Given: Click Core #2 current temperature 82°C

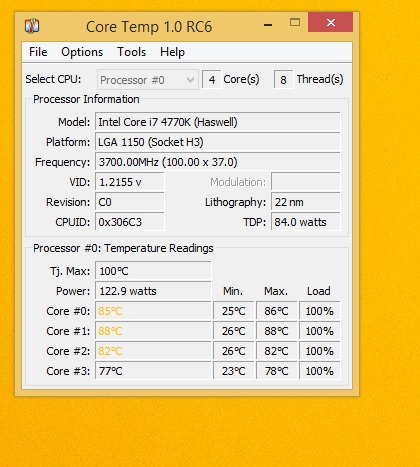Looking at the screenshot, I should pos(153,351).
